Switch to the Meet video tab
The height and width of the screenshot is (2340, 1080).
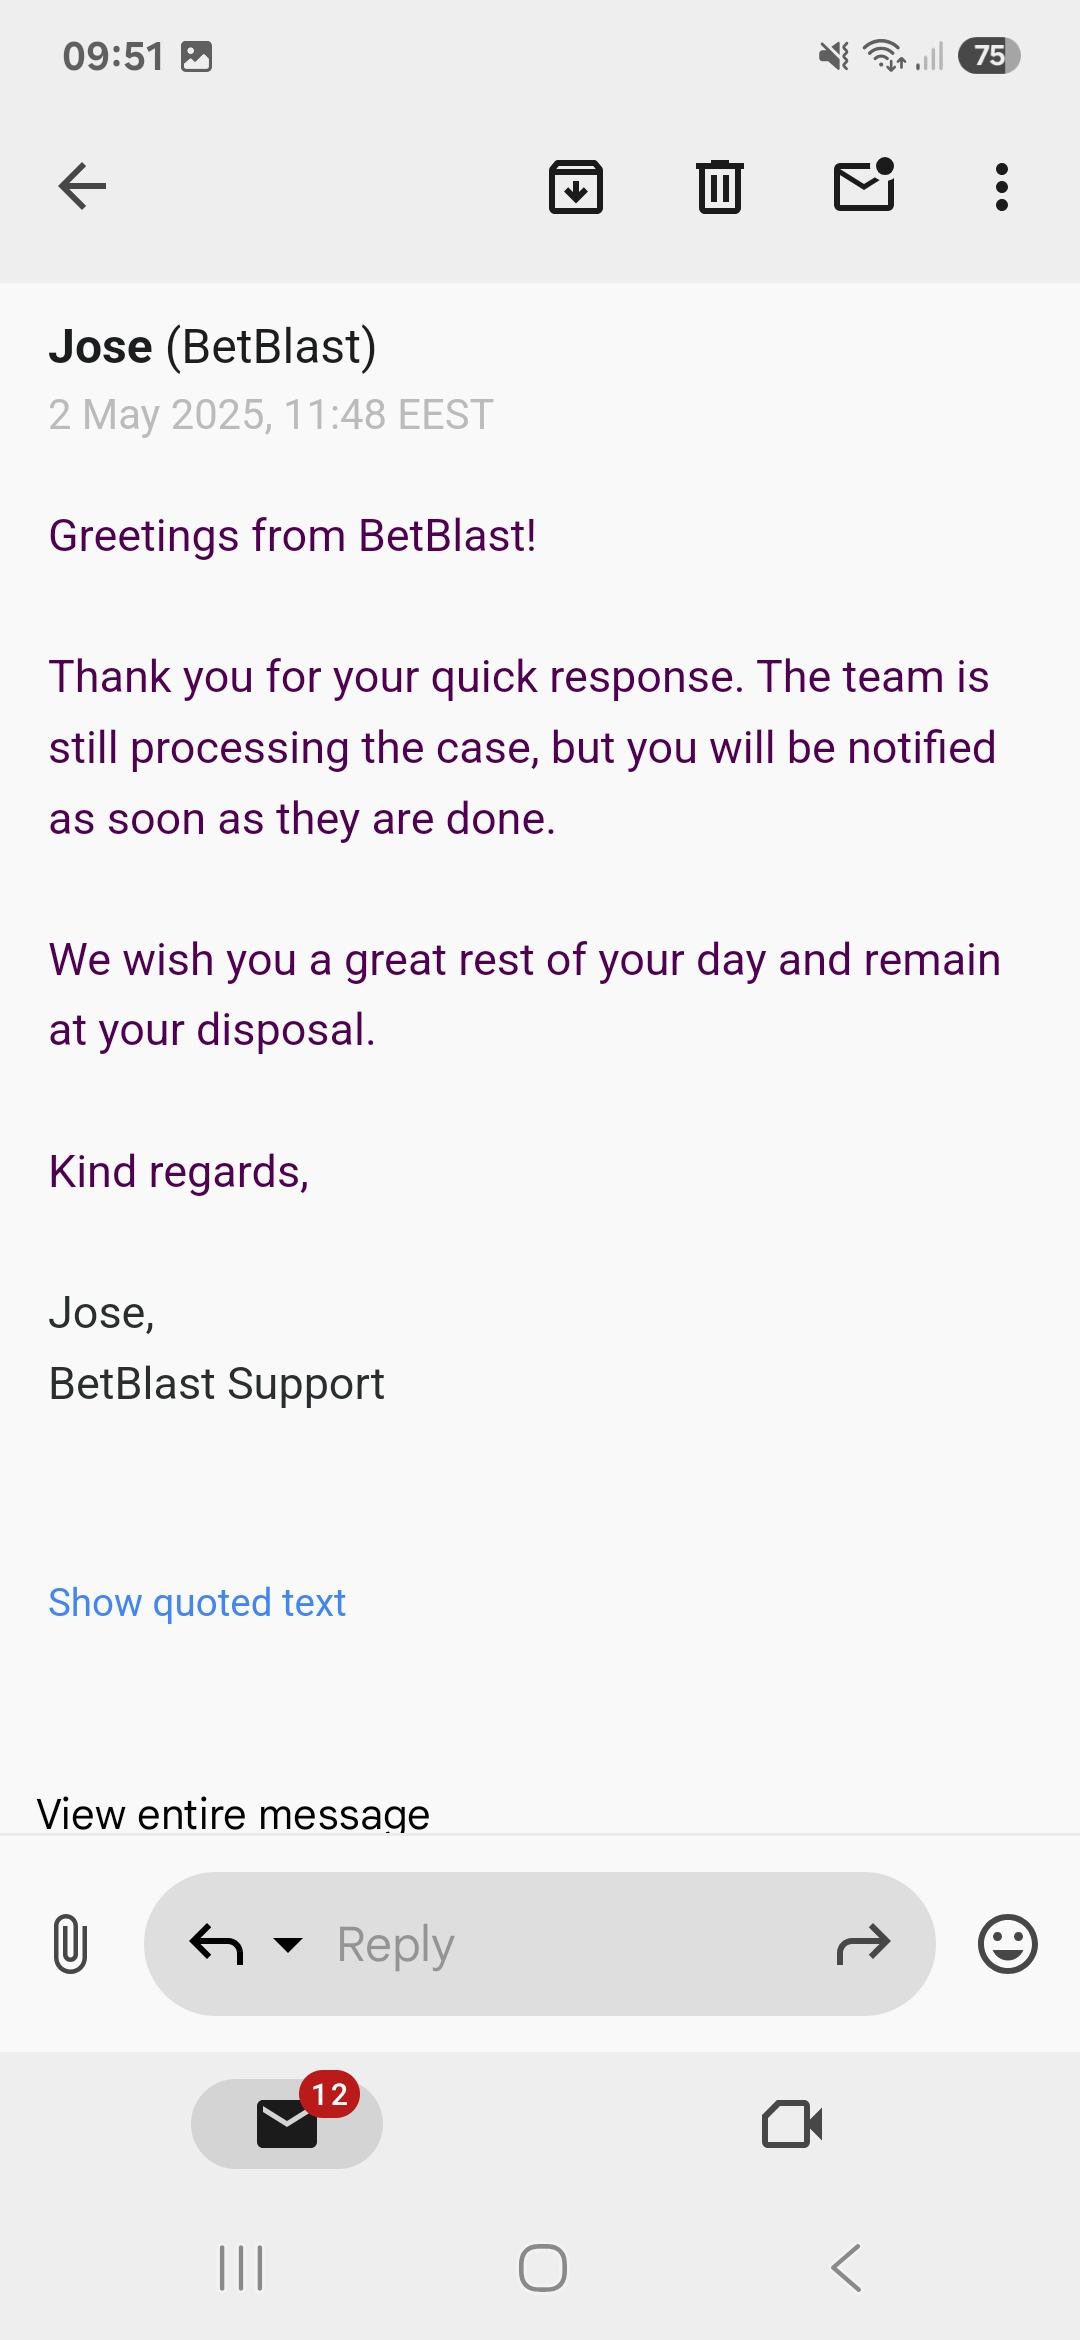[792, 2123]
